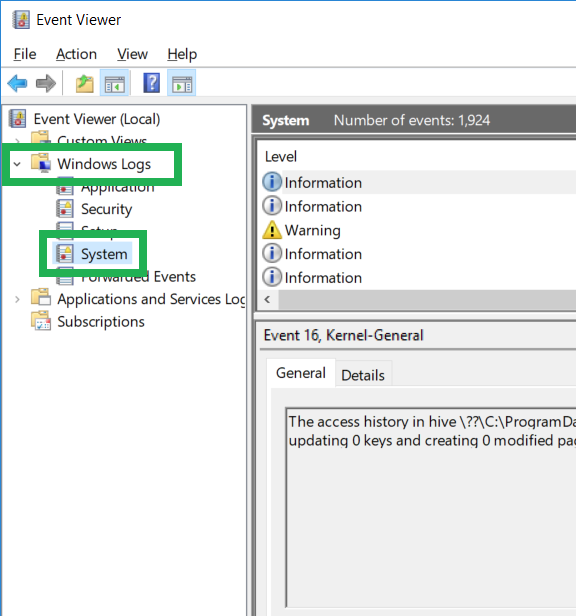This screenshot has height=616, width=576.
Task: Click the Level column header
Action: [281, 157]
